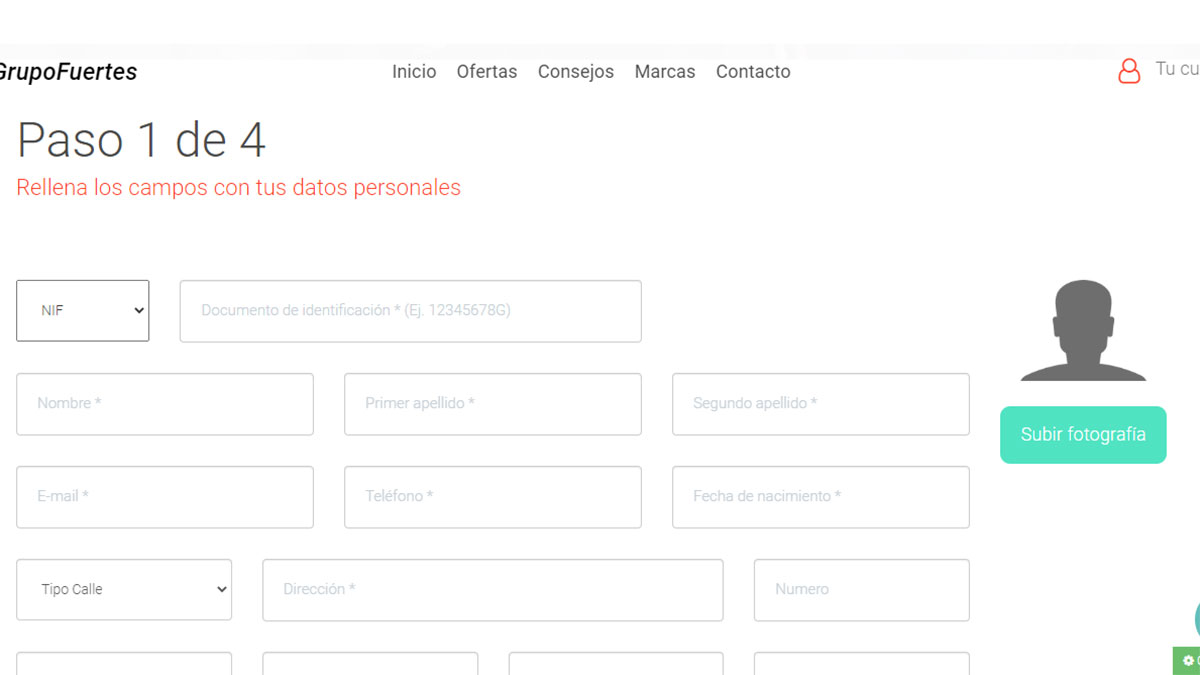Viewport: 1200px width, 675px height.
Task: Open the NIF document type selector
Action: coord(82,310)
